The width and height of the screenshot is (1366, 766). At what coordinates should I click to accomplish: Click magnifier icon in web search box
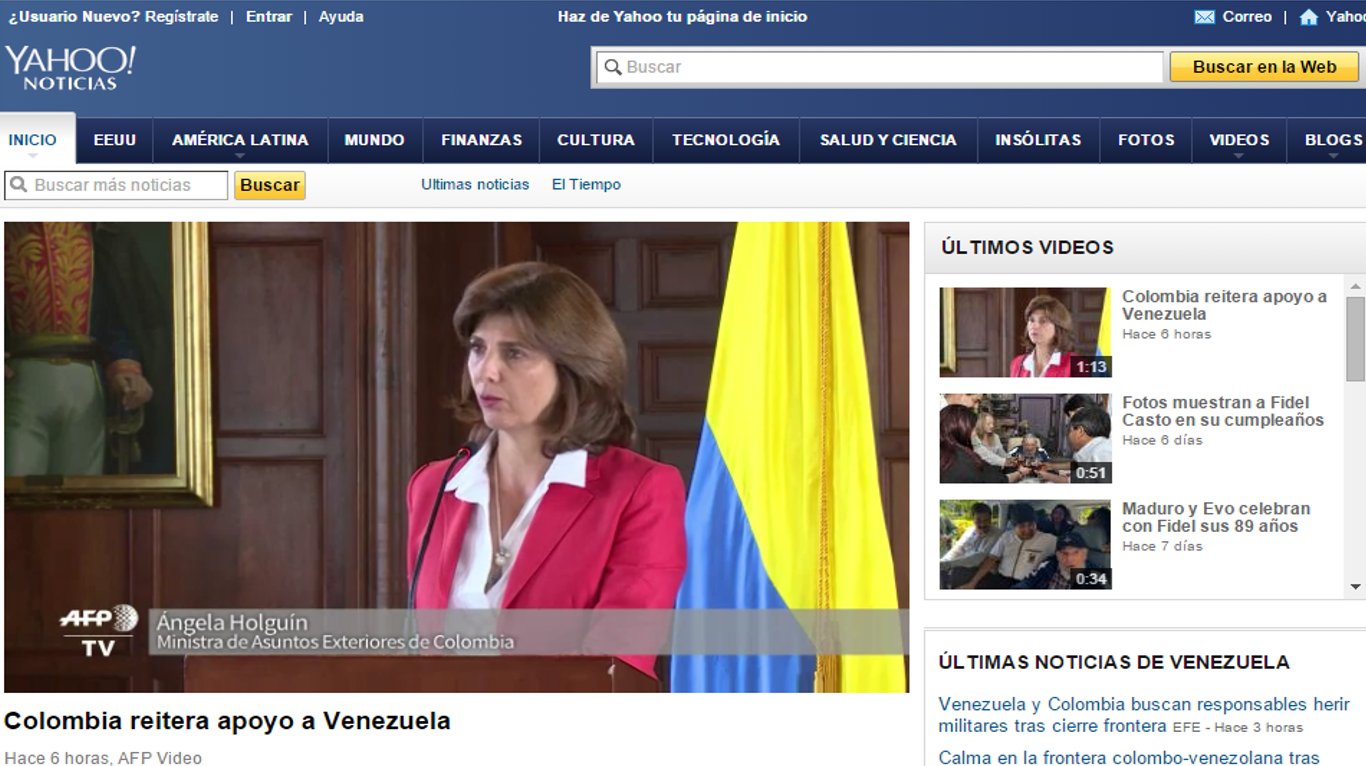[x=613, y=67]
